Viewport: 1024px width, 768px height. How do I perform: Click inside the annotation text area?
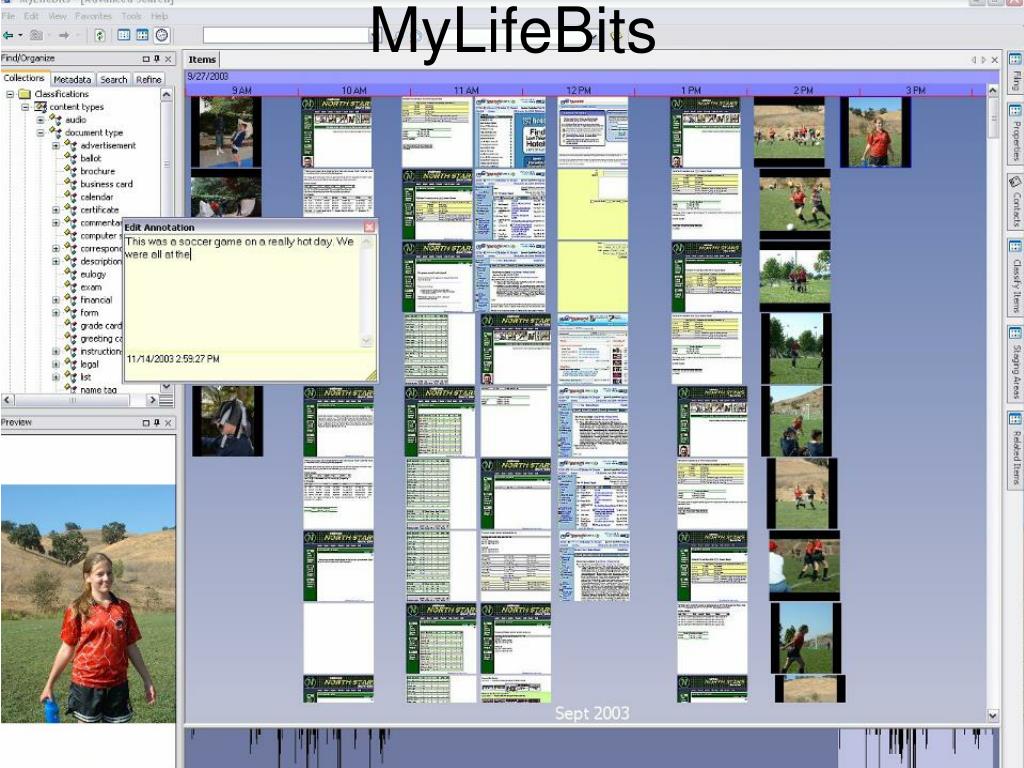pyautogui.click(x=242, y=293)
